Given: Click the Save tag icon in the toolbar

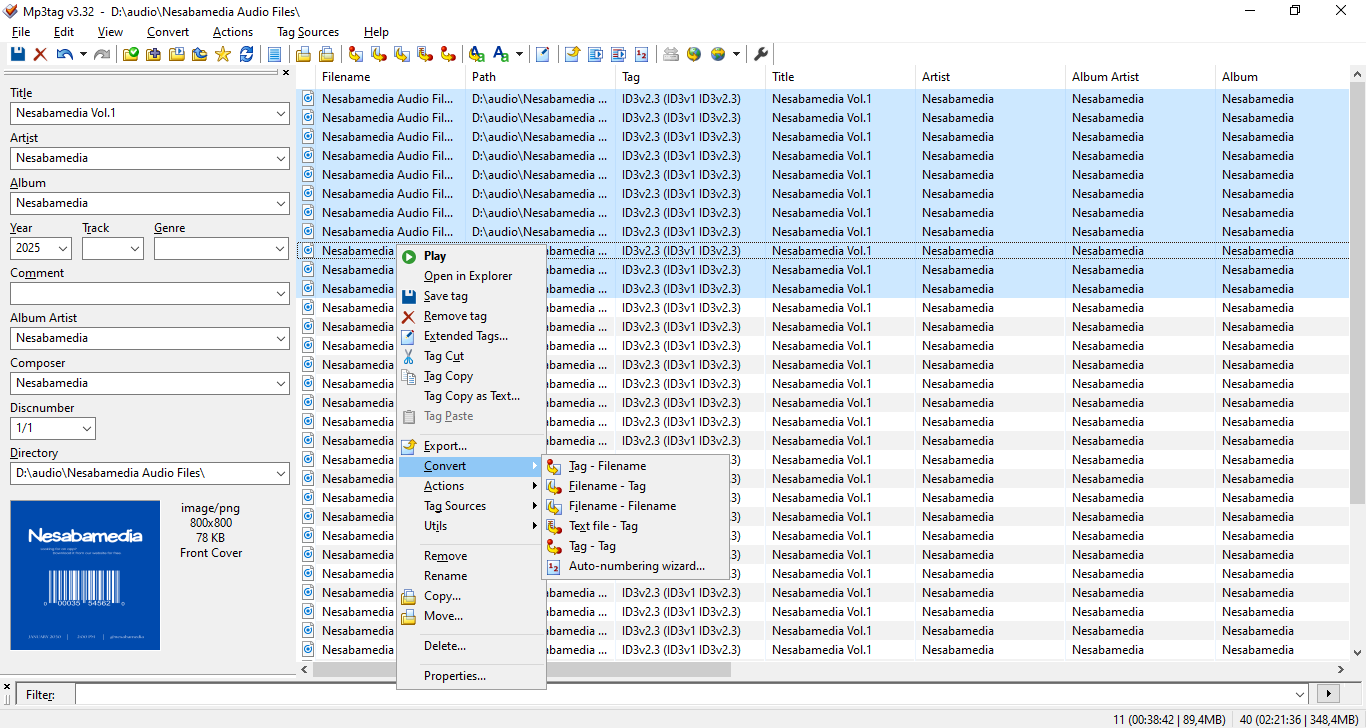Looking at the screenshot, I should tap(18, 54).
